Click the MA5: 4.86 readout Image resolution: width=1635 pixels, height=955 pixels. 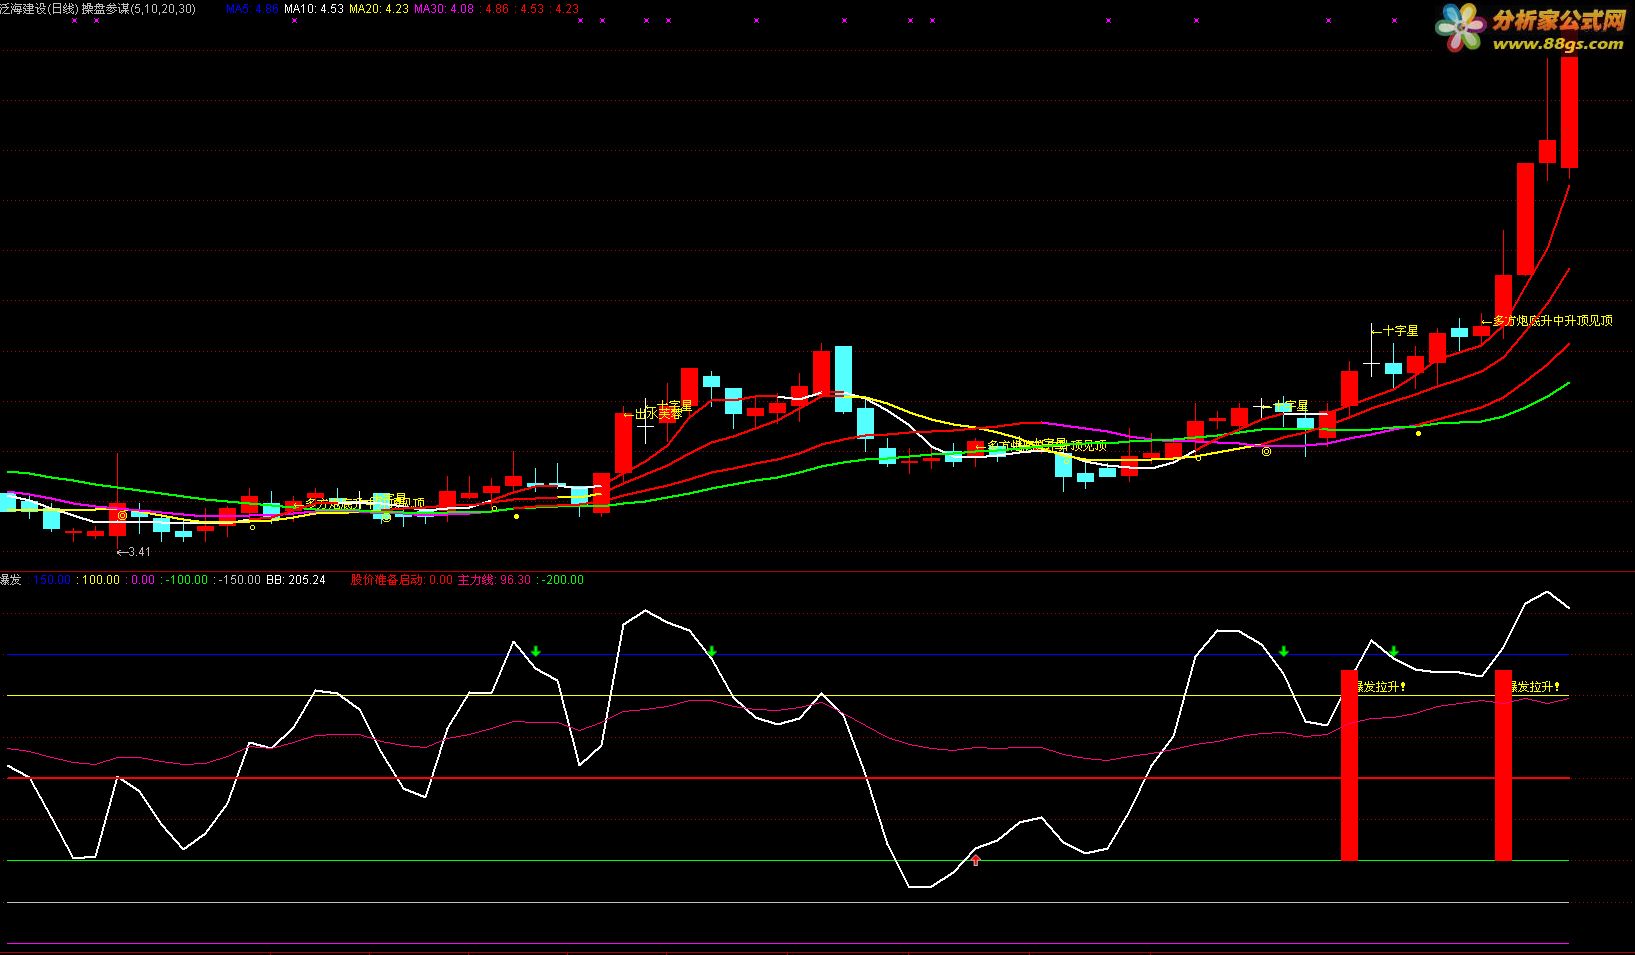pos(252,8)
